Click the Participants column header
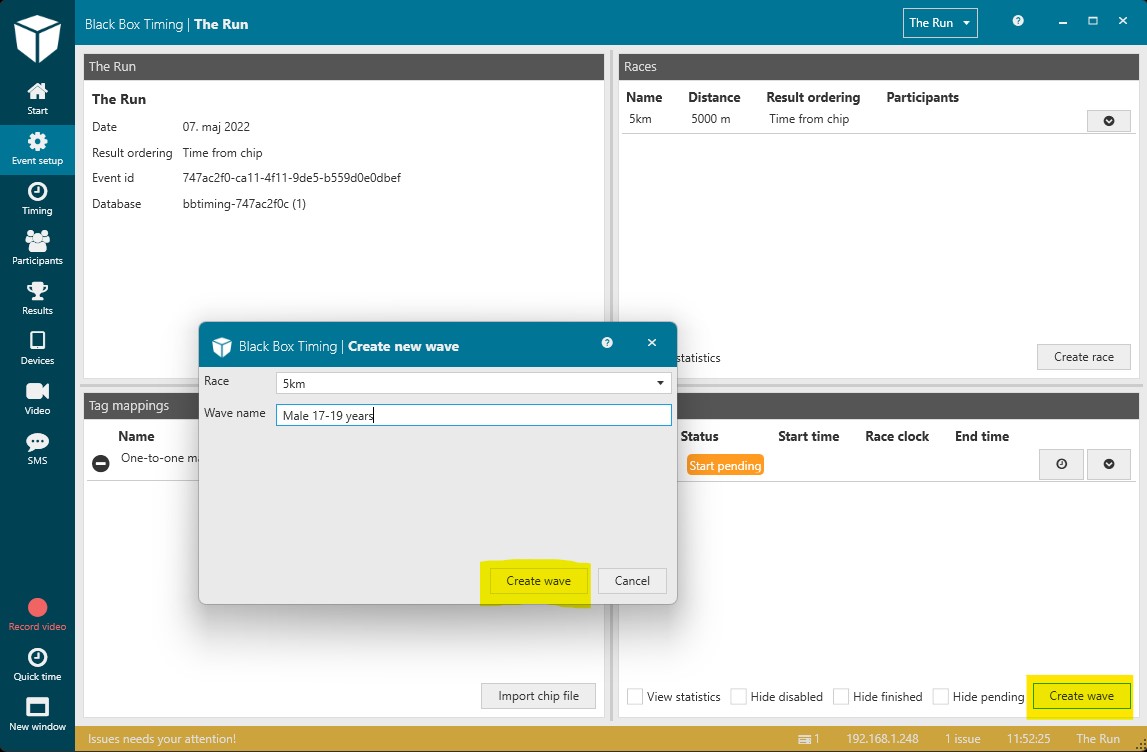This screenshot has height=752, width=1147. coord(922,97)
